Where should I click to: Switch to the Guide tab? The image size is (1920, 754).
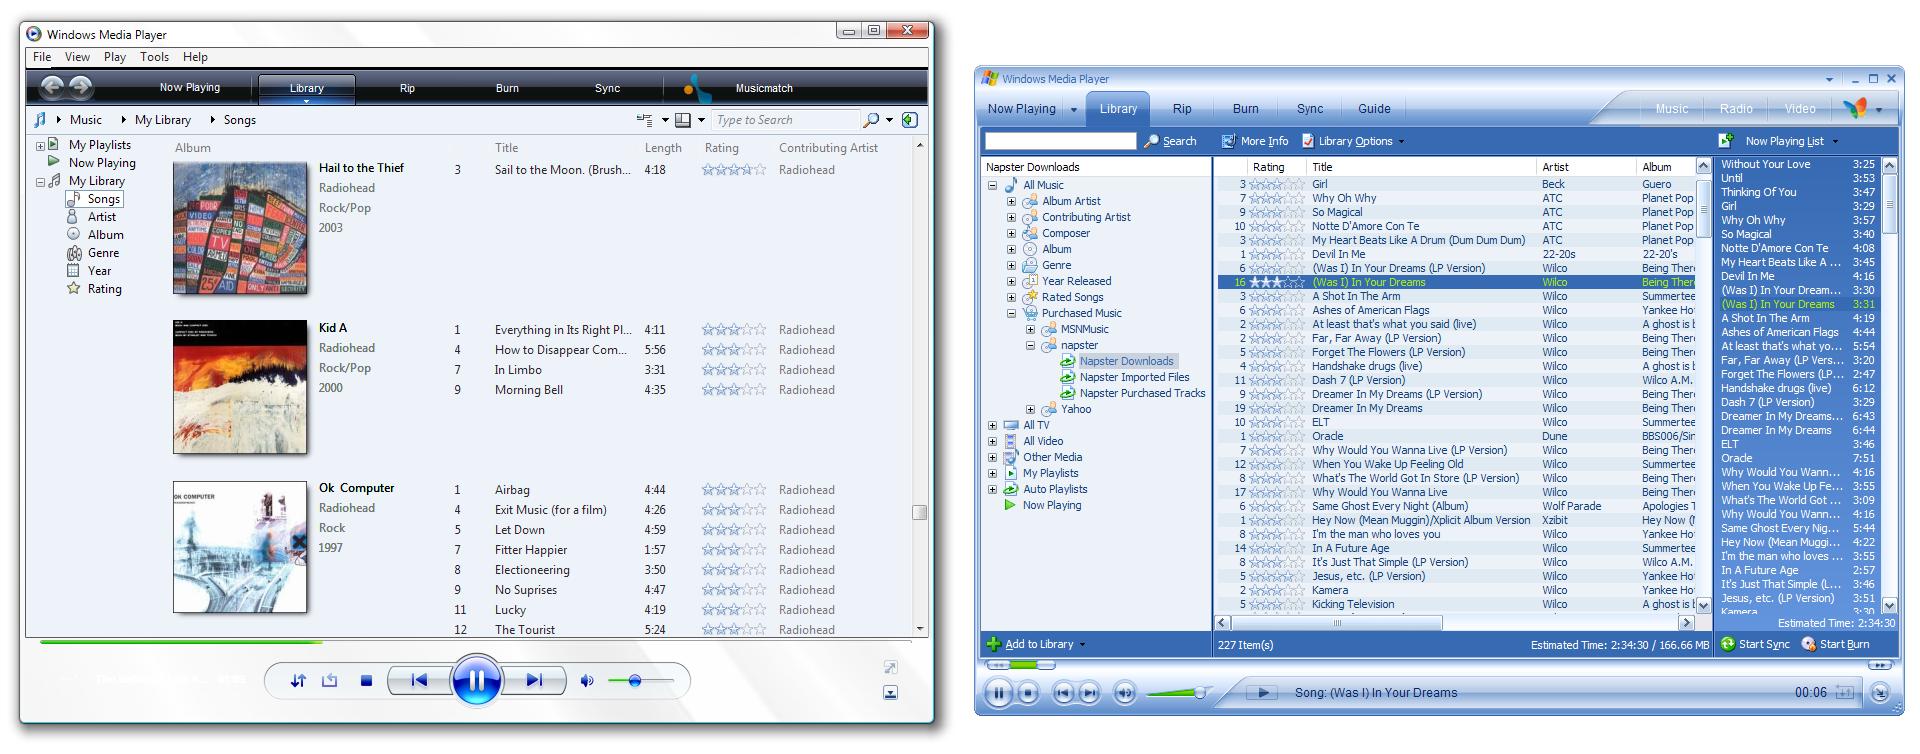[x=1373, y=109]
